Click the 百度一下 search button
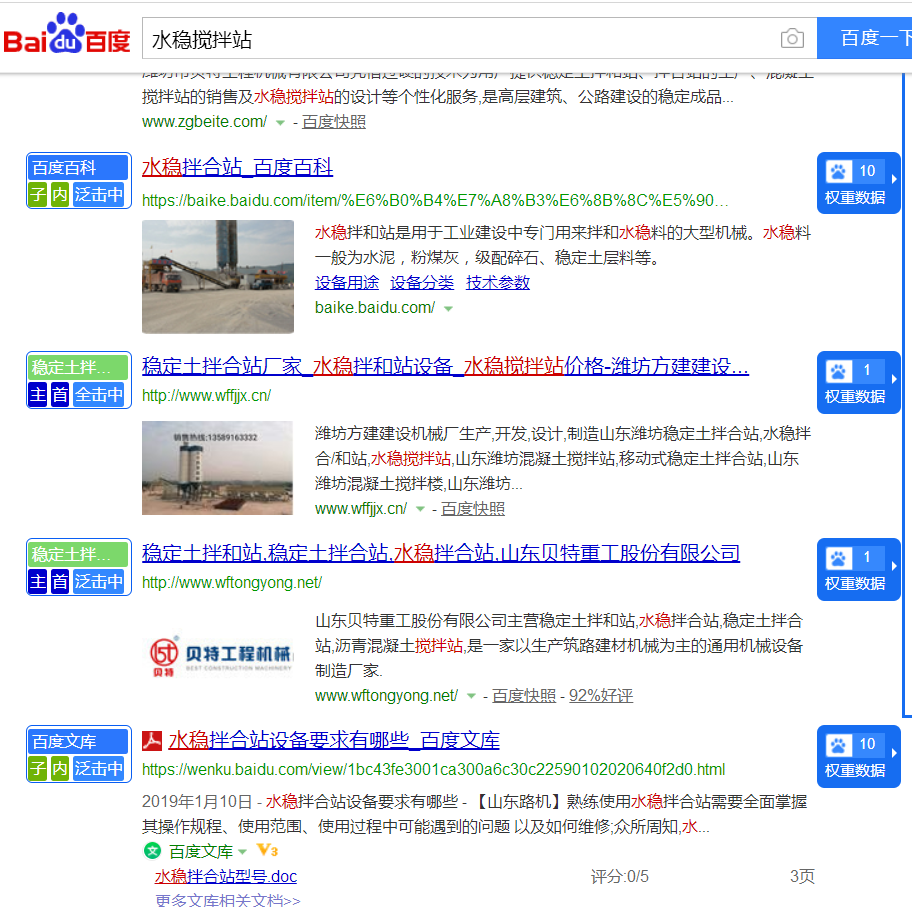Image resolution: width=912 pixels, height=907 pixels. click(864, 38)
